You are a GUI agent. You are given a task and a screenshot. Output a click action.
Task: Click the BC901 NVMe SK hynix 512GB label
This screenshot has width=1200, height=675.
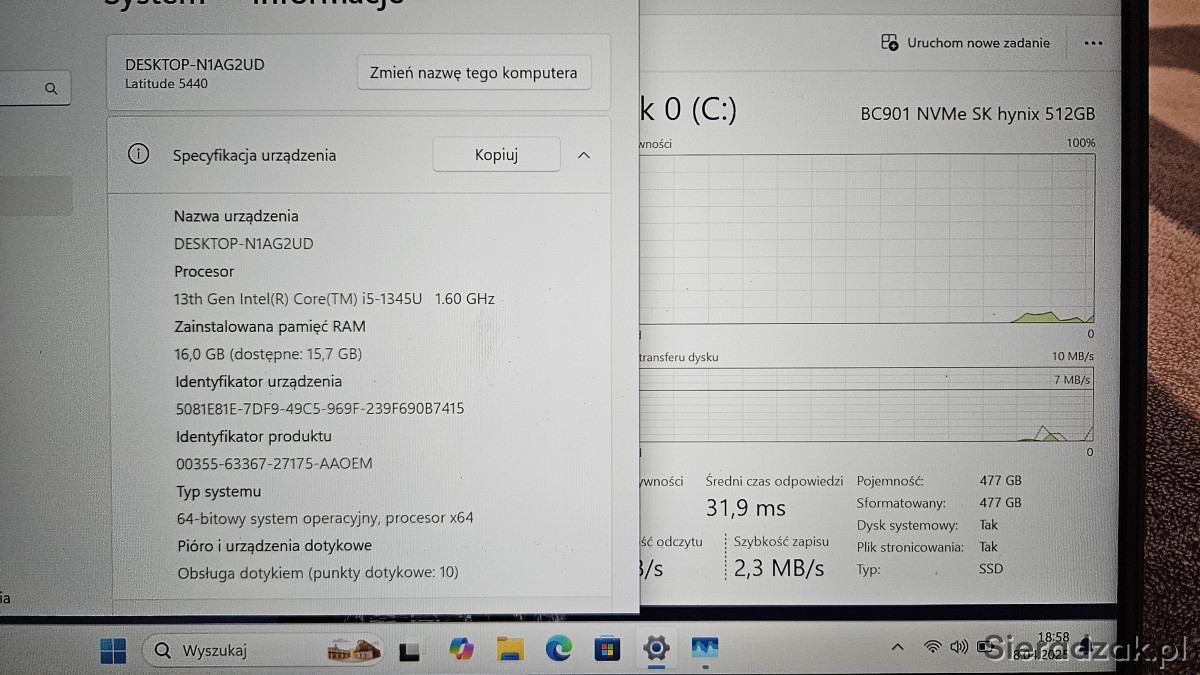tap(978, 114)
